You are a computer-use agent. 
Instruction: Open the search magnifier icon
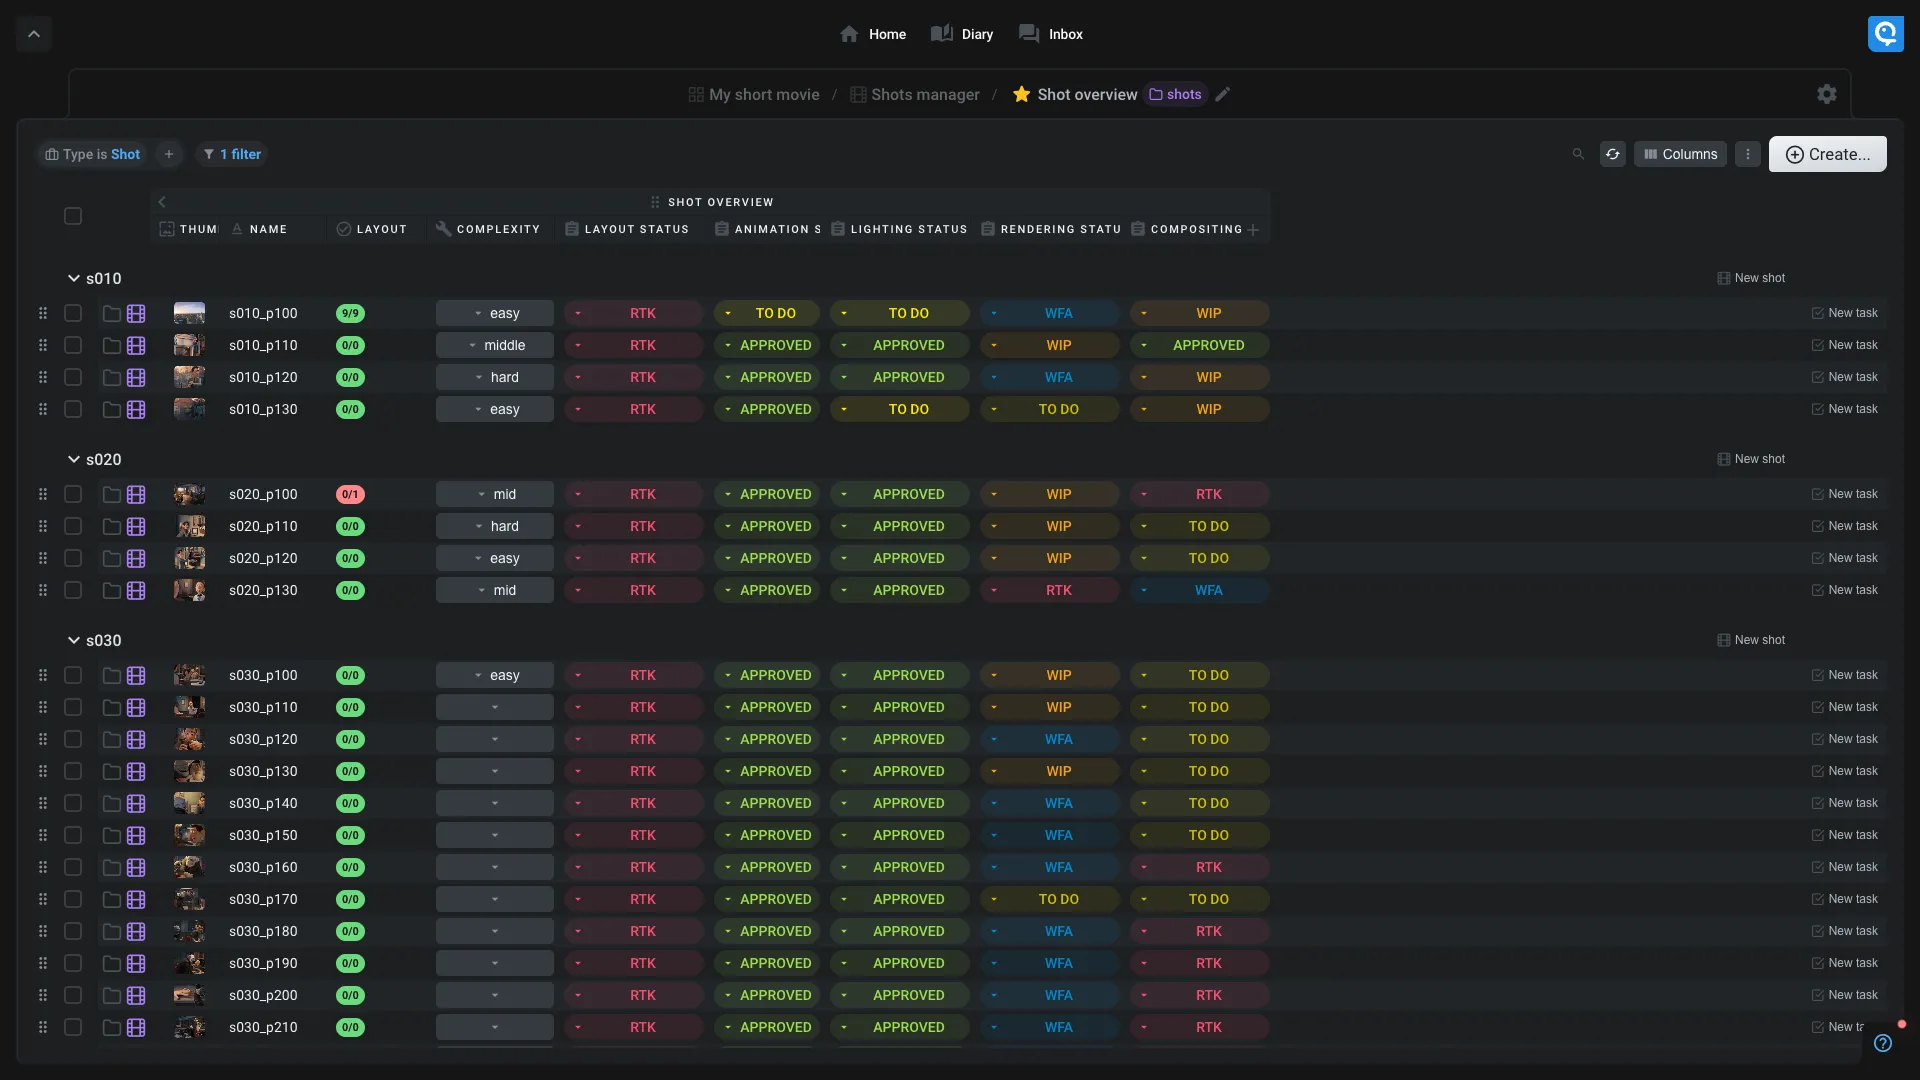[x=1578, y=154]
